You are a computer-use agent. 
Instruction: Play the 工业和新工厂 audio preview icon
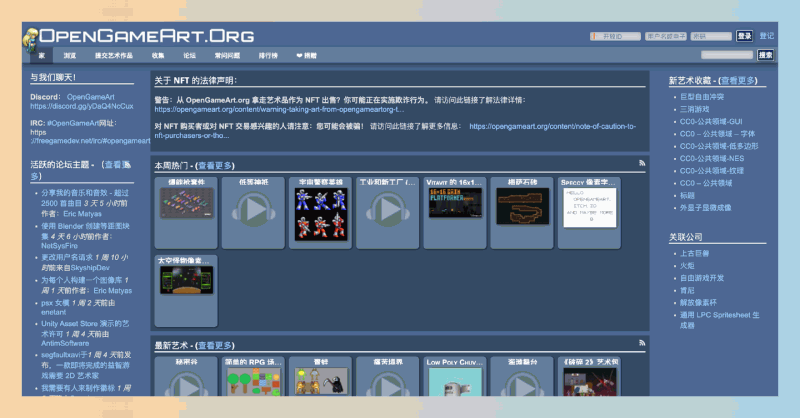click(x=388, y=209)
